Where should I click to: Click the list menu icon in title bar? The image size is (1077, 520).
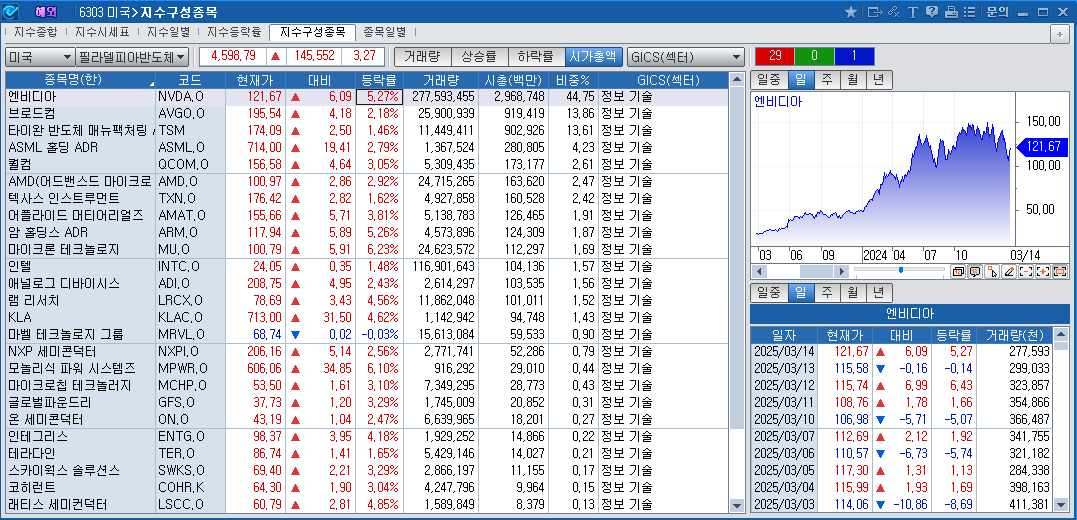tap(969, 12)
